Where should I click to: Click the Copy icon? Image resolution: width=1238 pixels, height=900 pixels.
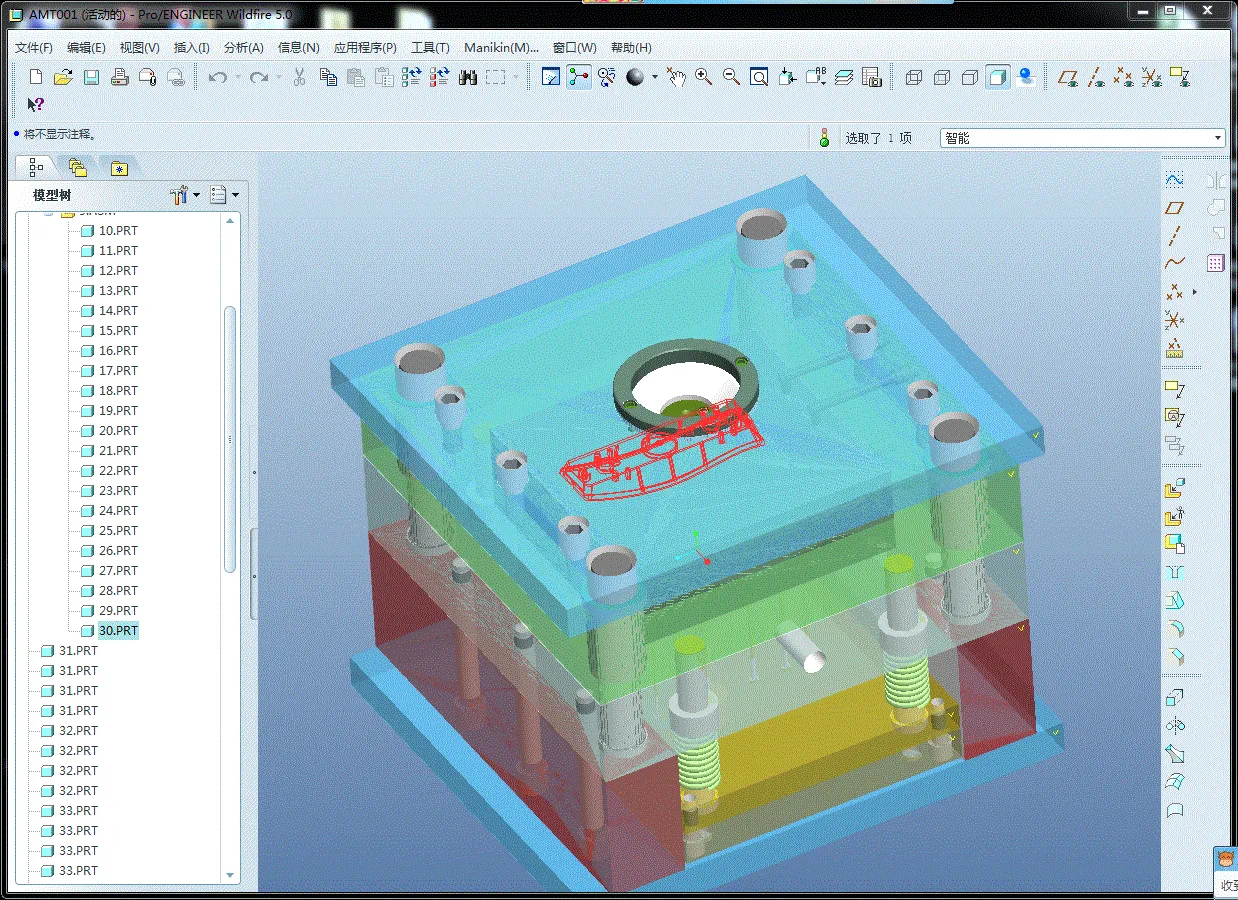pyautogui.click(x=328, y=77)
